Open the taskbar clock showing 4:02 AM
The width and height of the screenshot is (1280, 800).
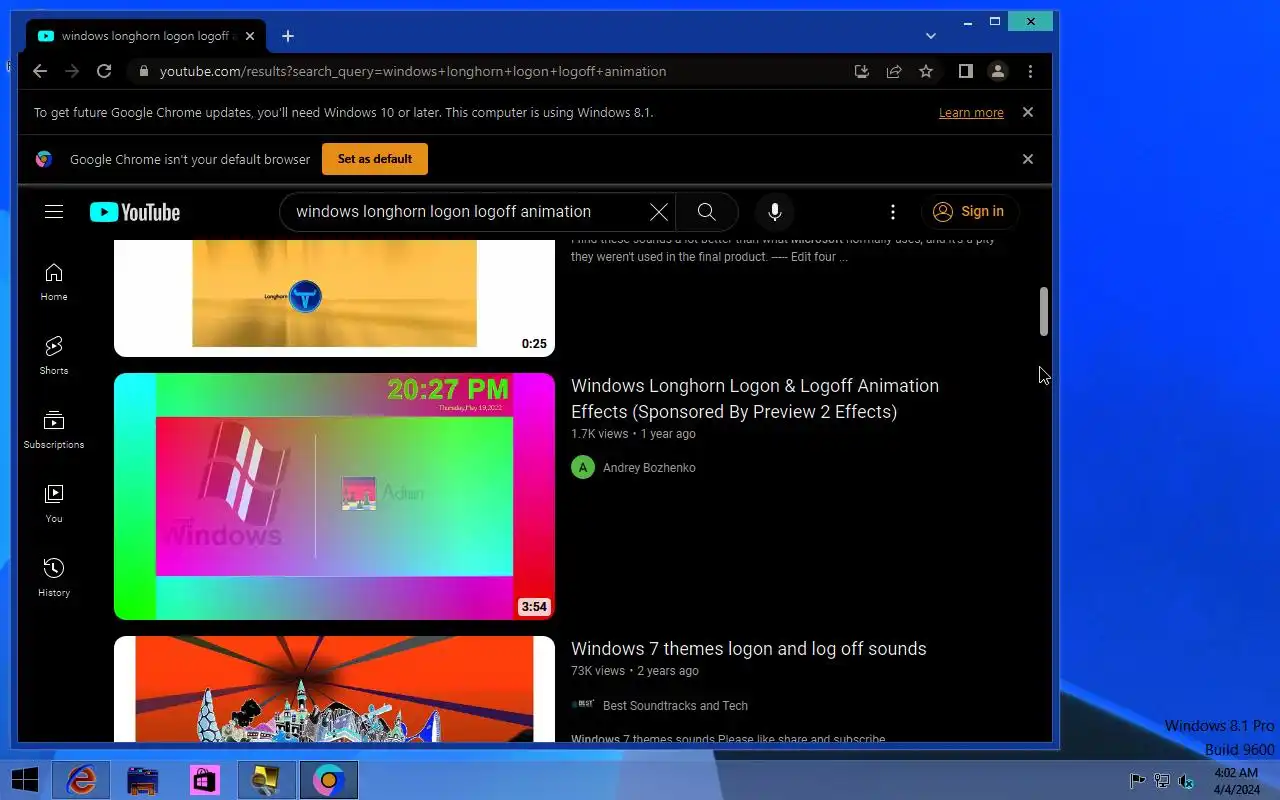tap(1236, 781)
